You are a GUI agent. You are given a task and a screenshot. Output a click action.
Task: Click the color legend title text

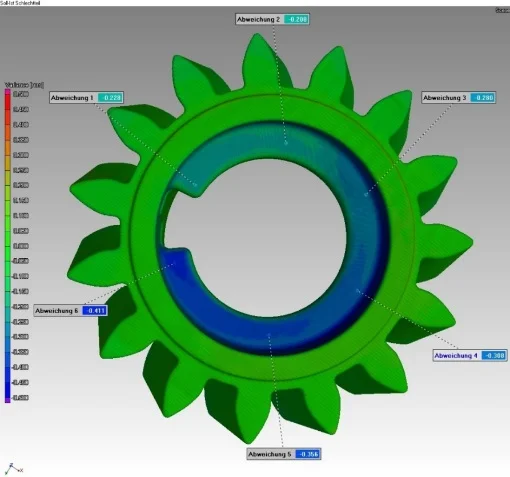24,85
